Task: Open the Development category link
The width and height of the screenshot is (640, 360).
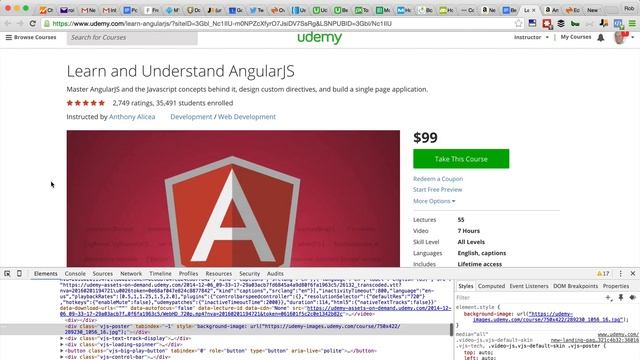Action: pos(191,117)
